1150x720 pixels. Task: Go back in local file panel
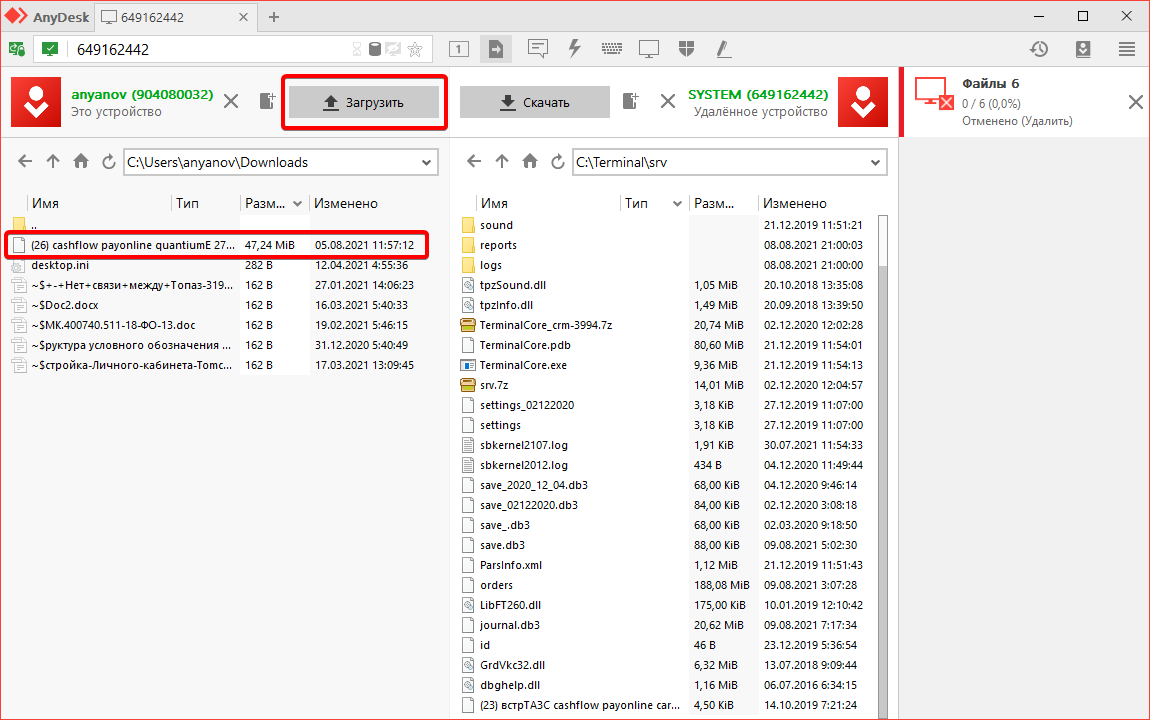25,161
